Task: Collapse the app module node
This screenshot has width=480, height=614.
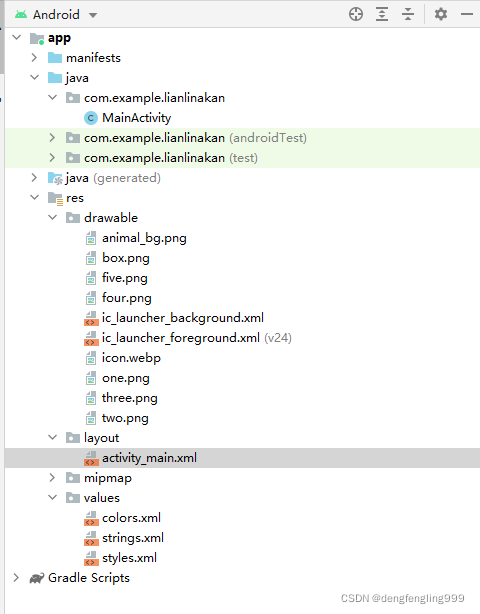Action: [16, 38]
